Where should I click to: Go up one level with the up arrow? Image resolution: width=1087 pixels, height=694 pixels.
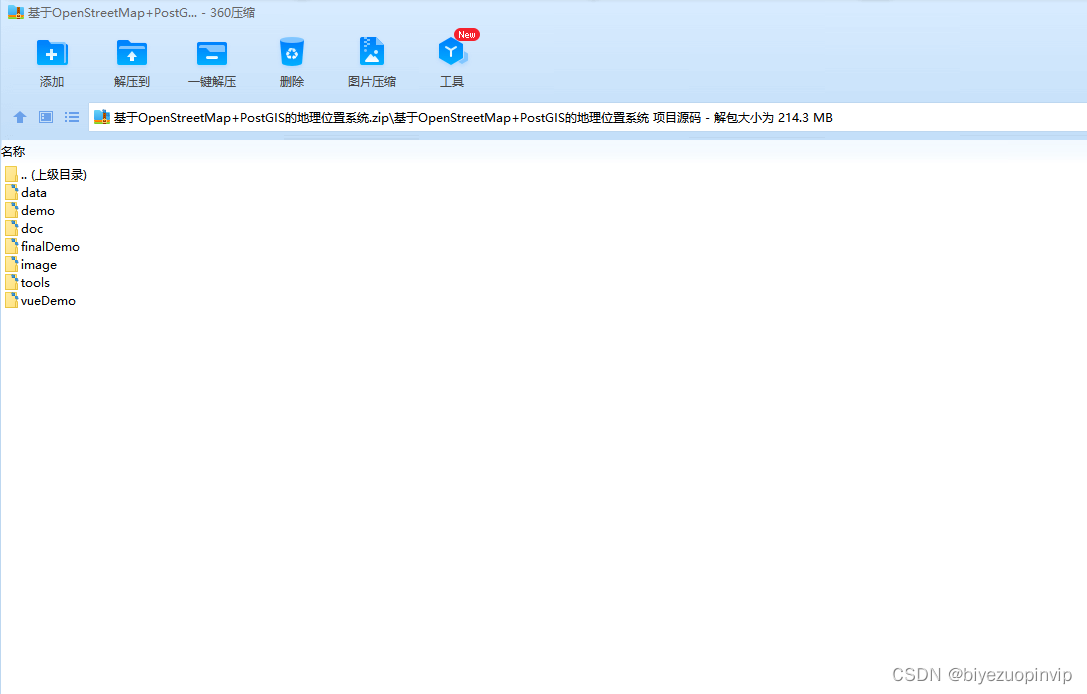coord(20,117)
